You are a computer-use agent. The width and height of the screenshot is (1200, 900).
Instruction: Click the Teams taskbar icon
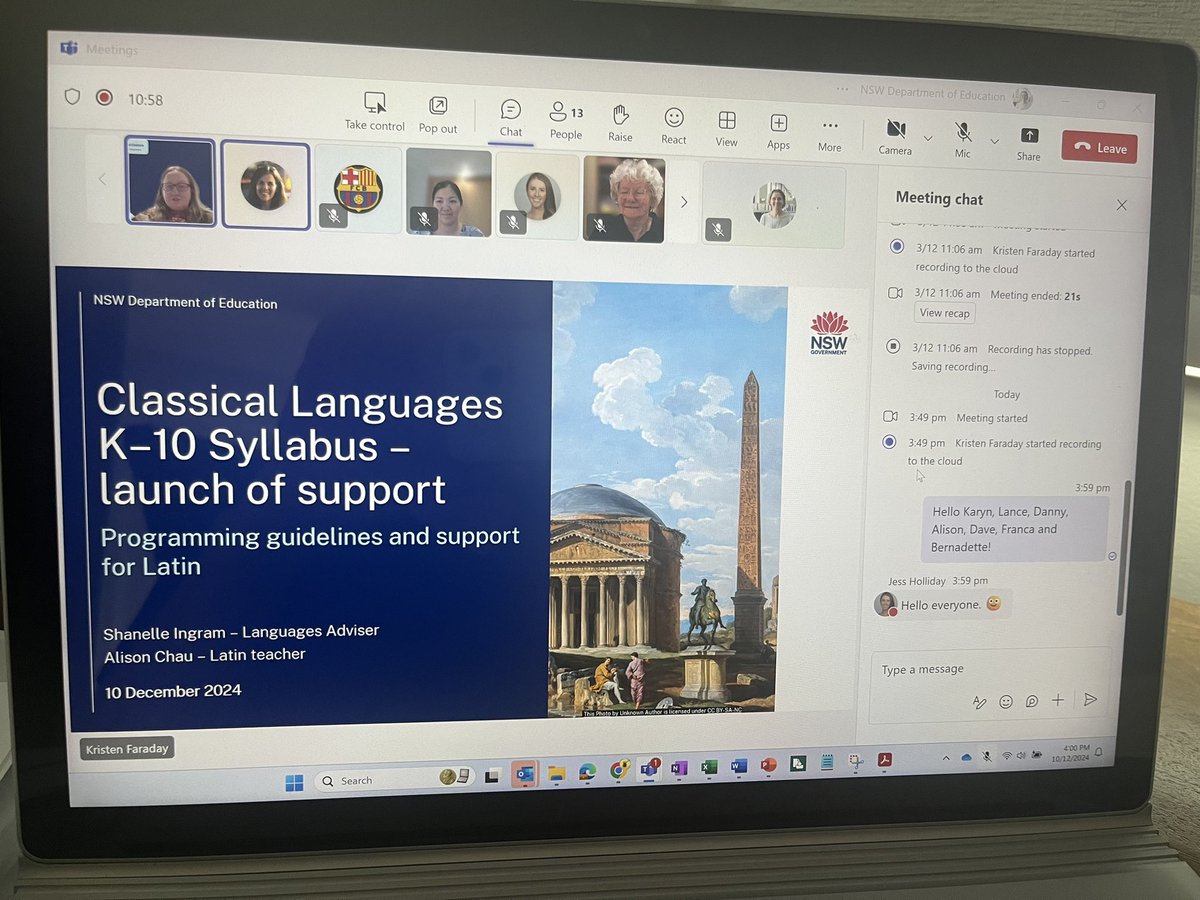pyautogui.click(x=648, y=769)
